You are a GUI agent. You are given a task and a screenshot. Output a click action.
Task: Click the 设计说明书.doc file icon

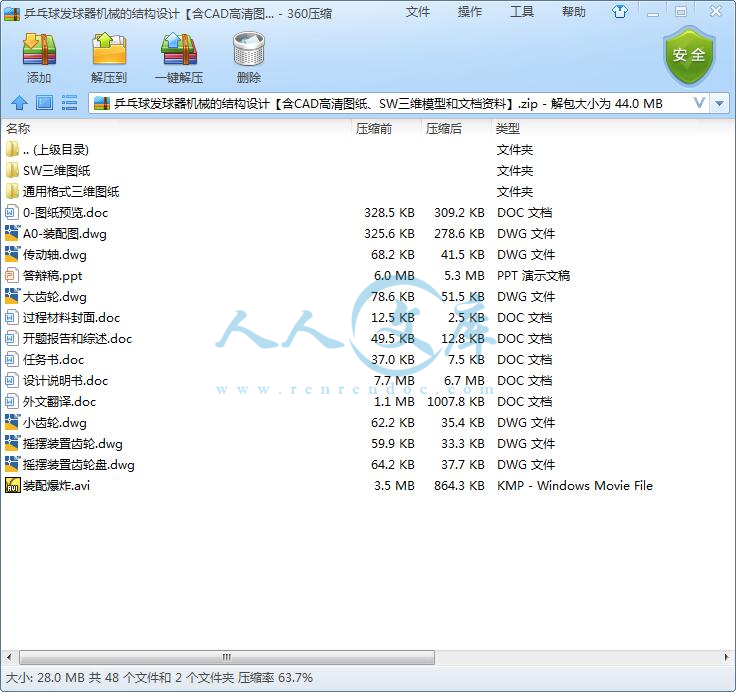(x=12, y=380)
